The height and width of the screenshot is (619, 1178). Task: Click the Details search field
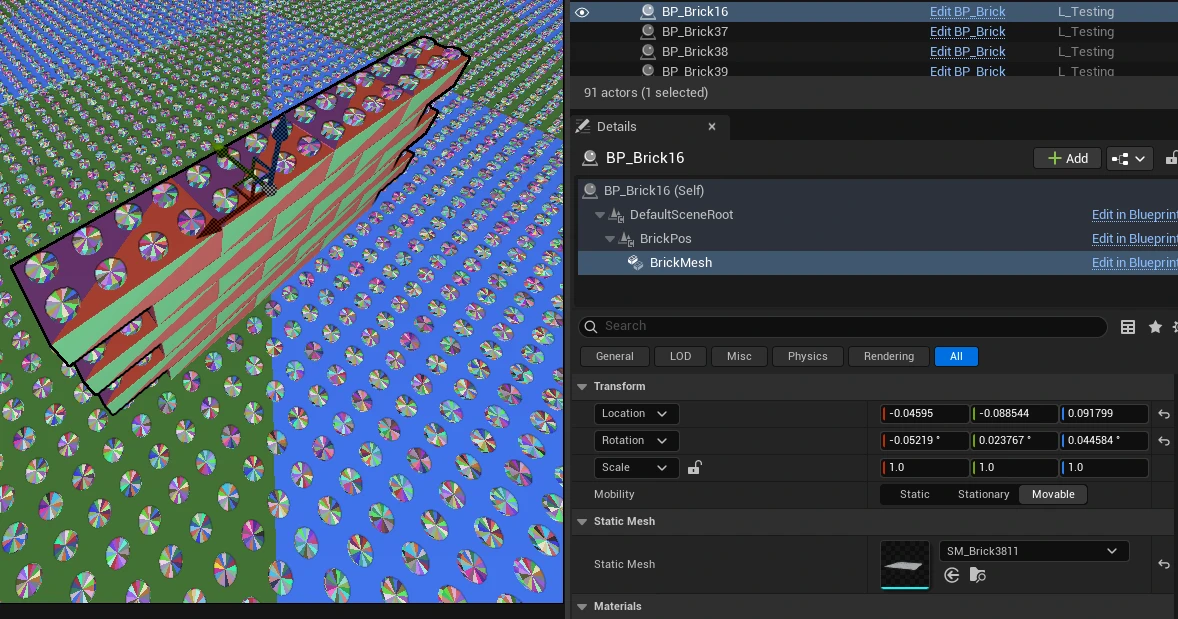(842, 326)
